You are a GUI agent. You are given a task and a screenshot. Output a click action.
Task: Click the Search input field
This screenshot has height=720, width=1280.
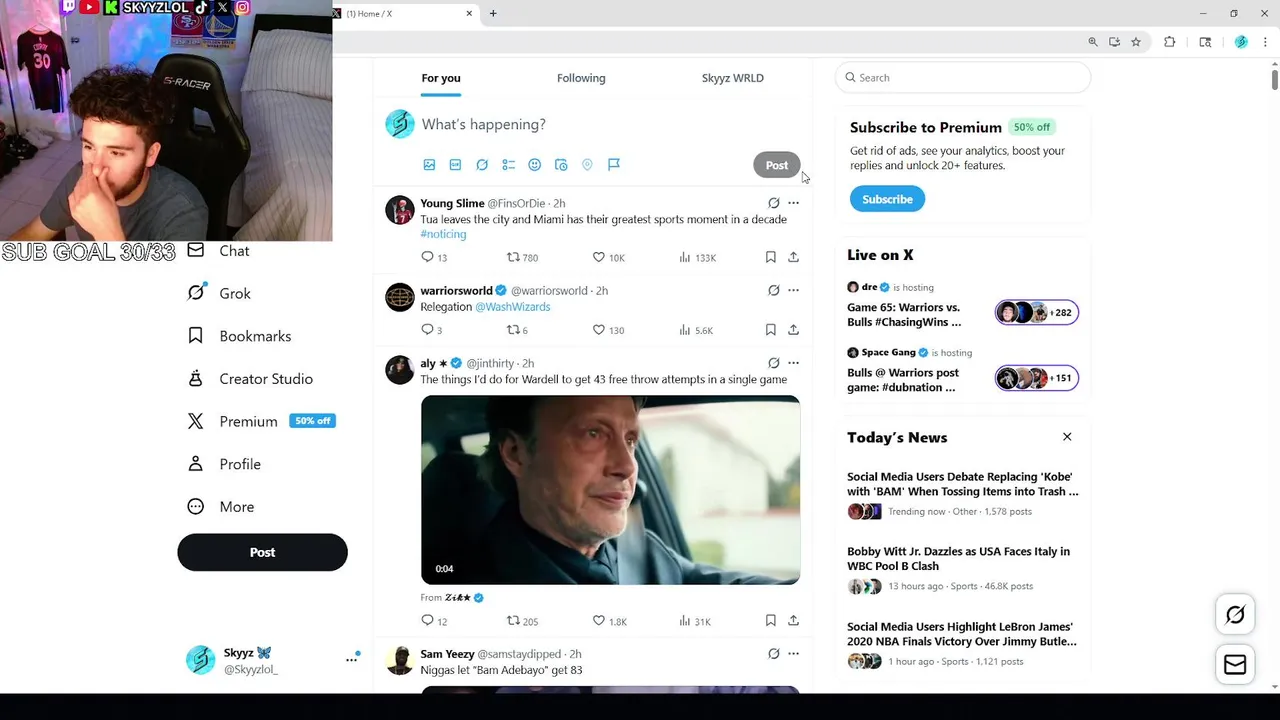(x=962, y=78)
